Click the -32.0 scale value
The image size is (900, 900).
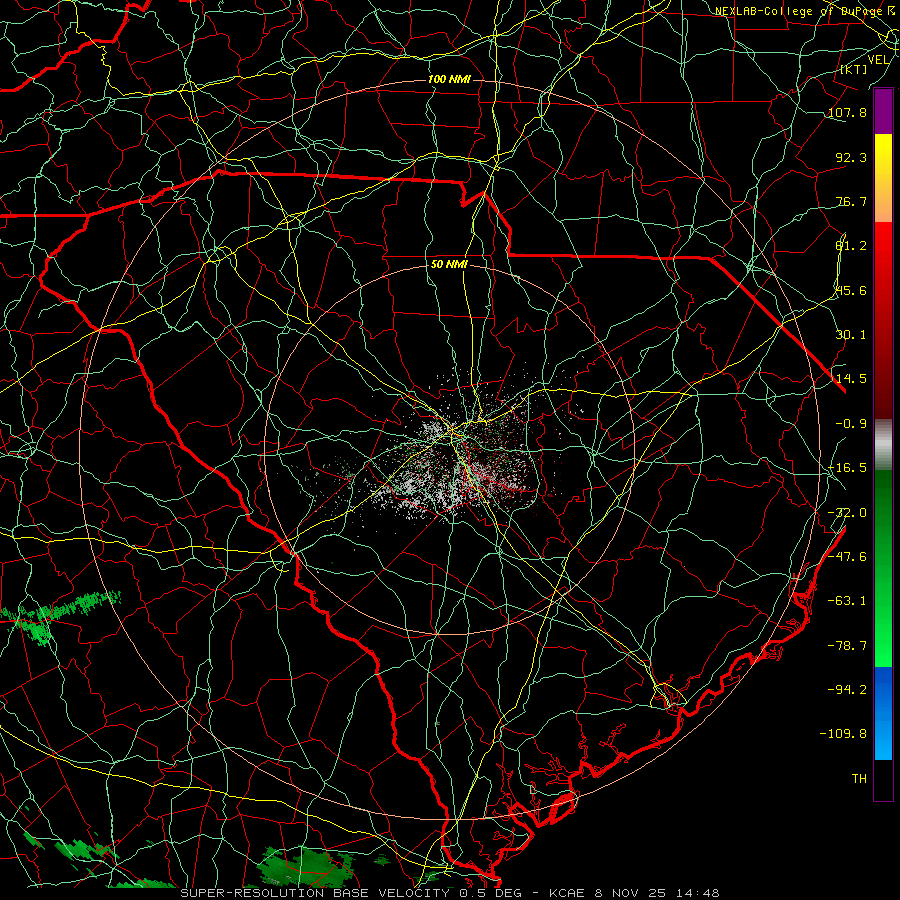pos(847,513)
